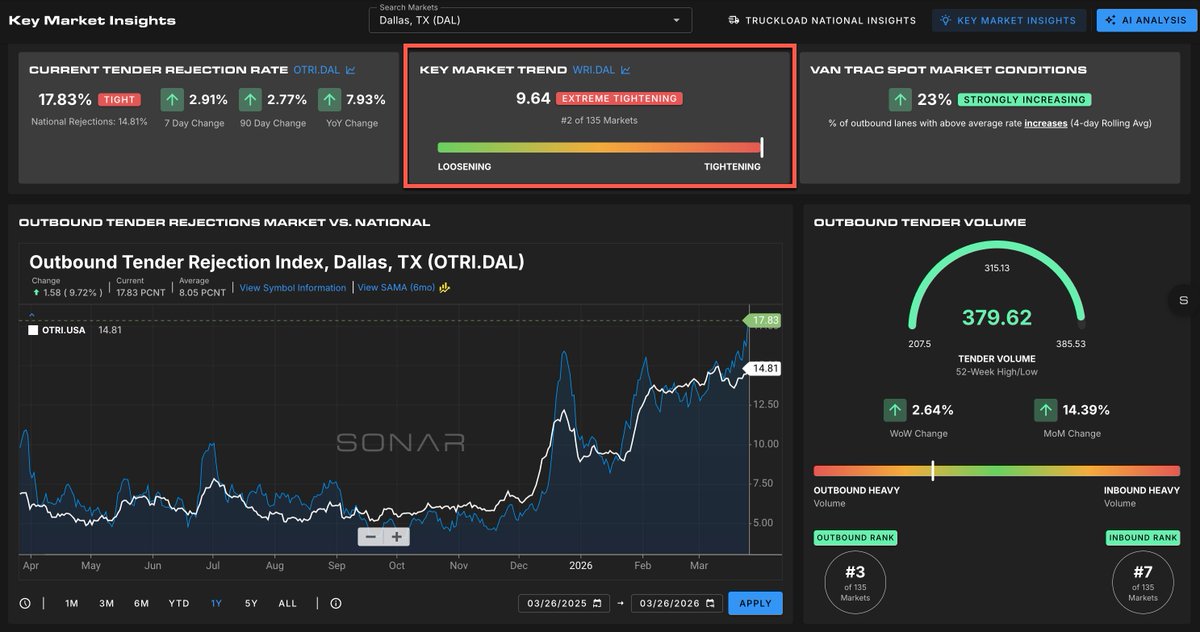The width and height of the screenshot is (1200, 632).
Task: Click green up arrow beside 23% spot conditions
Action: (901, 100)
